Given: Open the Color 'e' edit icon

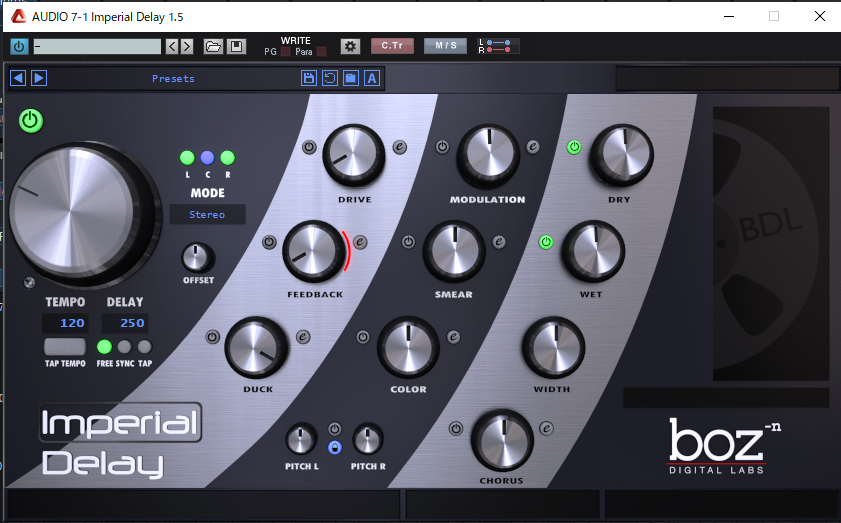Looking at the screenshot, I should [x=453, y=337].
